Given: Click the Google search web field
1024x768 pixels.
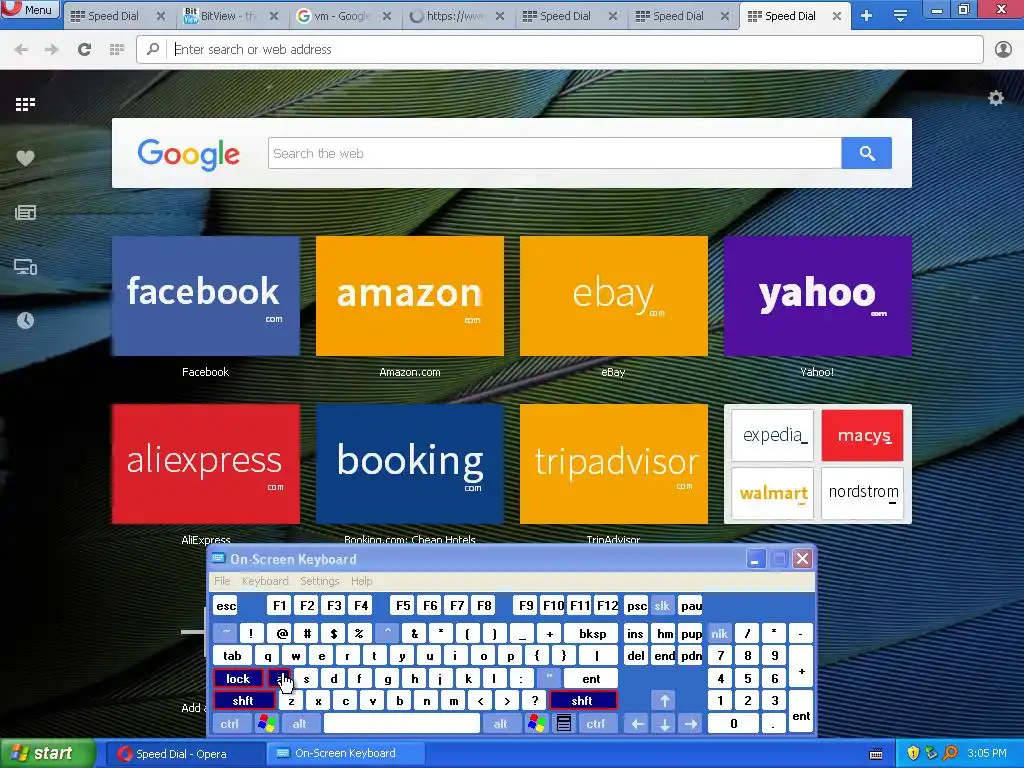Looking at the screenshot, I should pos(554,153).
